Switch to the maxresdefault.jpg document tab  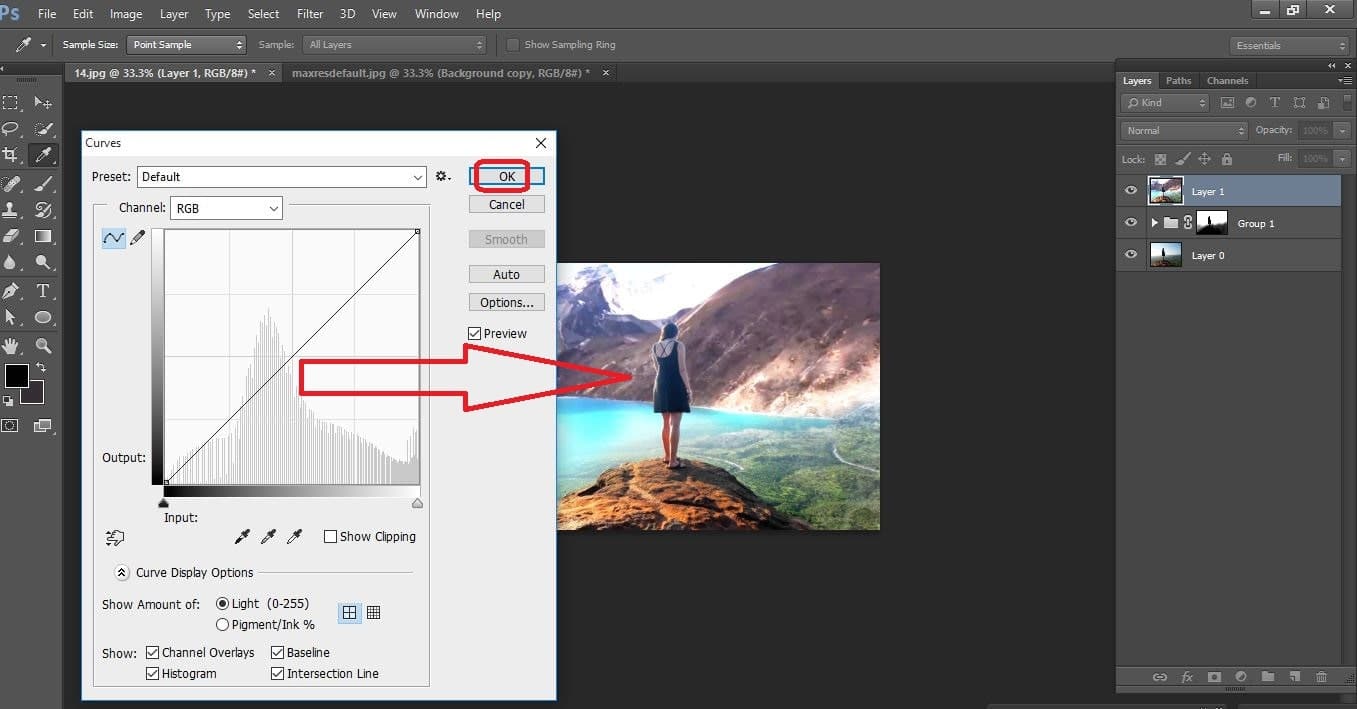pyautogui.click(x=438, y=72)
